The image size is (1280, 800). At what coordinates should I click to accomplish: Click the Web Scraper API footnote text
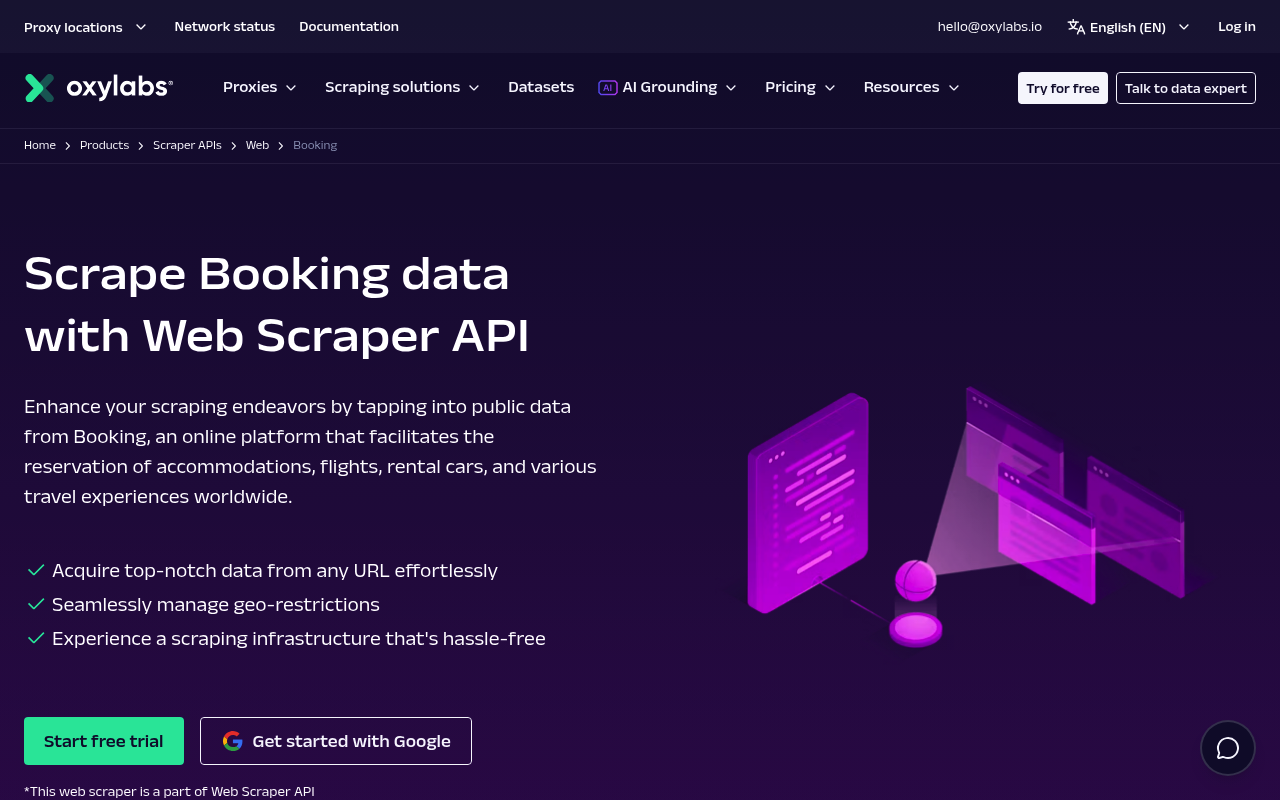[169, 791]
